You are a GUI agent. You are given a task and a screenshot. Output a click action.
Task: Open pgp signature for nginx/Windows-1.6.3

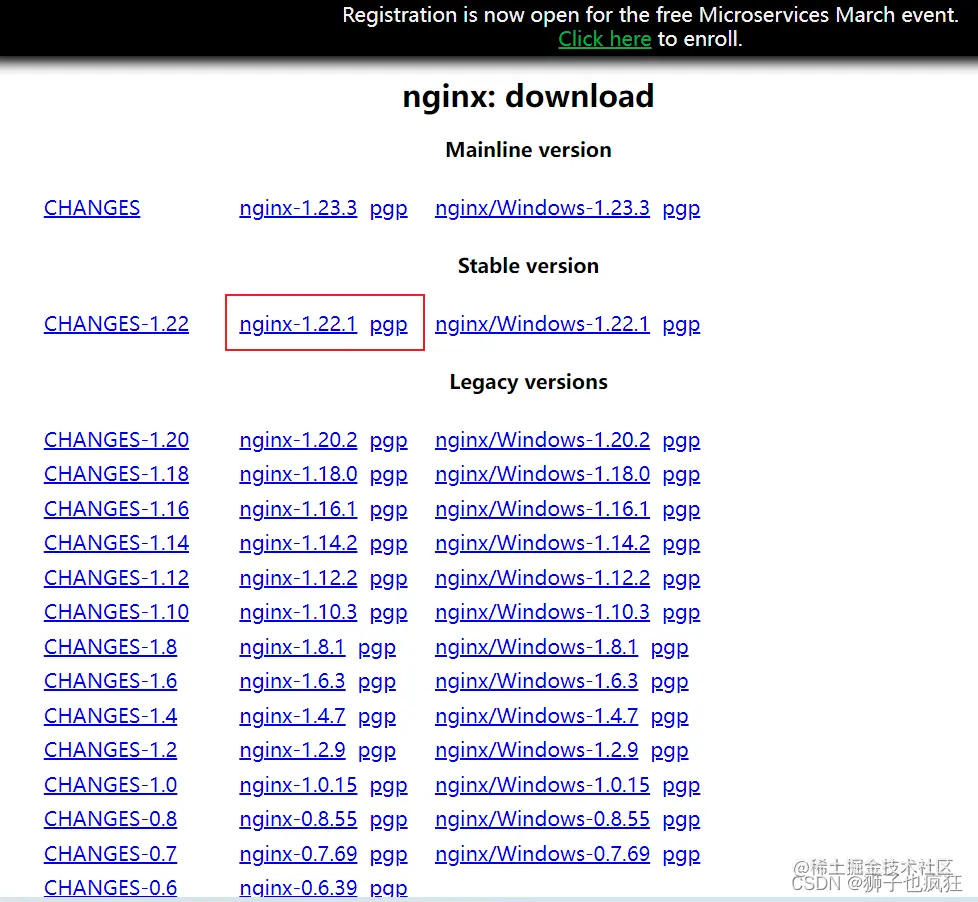pyautogui.click(x=669, y=682)
